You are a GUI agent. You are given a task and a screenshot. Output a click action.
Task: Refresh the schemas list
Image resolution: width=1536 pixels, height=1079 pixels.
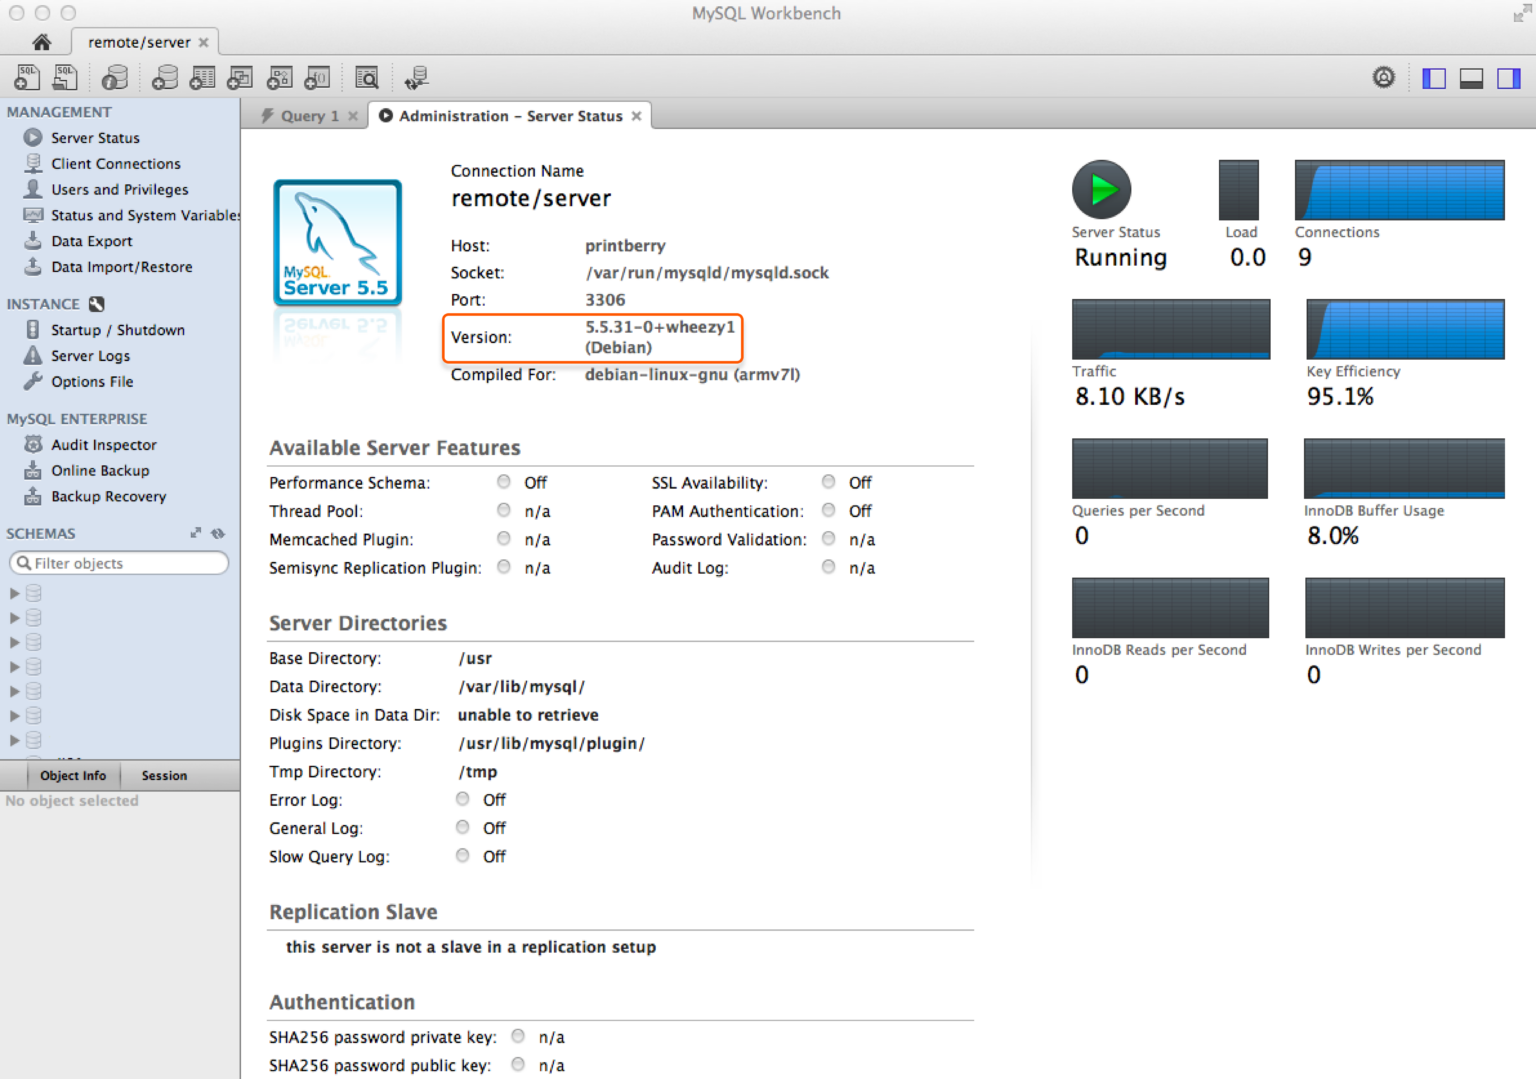tap(218, 533)
